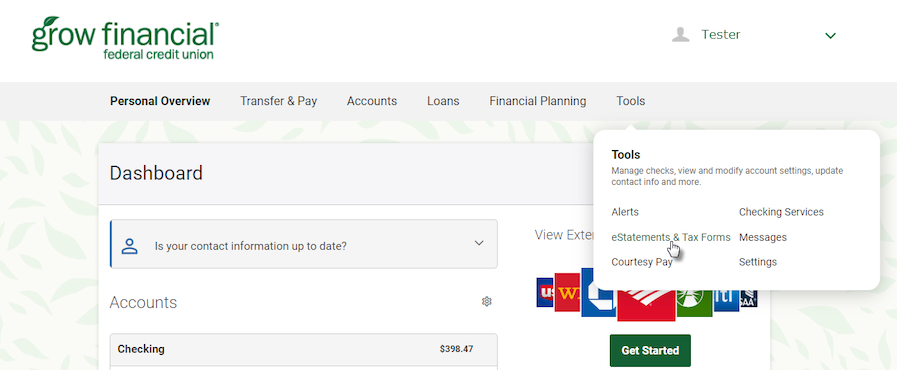Click the Grow Financial logo

point(125,38)
